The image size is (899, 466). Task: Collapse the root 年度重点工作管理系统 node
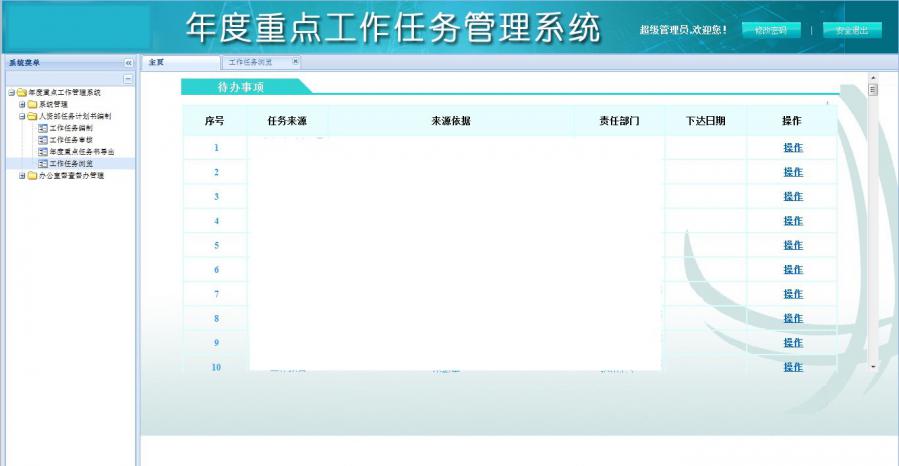(11, 92)
